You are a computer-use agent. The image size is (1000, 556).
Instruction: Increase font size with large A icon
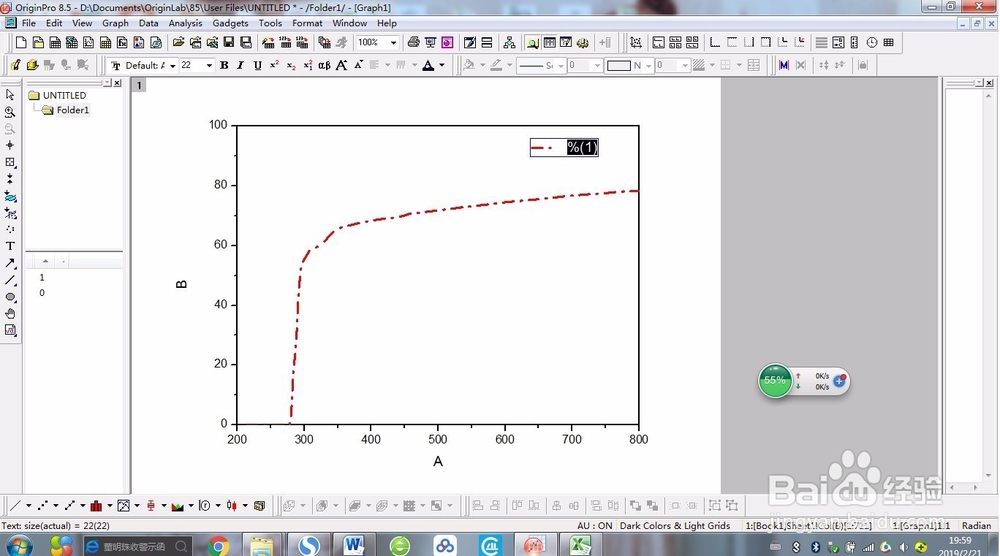[x=341, y=65]
